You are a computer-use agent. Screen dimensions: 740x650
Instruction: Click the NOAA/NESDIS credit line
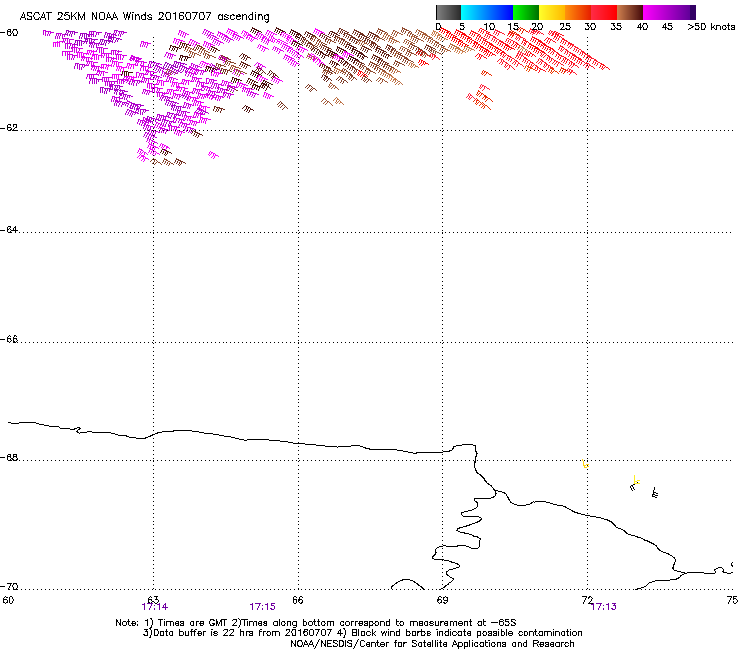(432, 644)
